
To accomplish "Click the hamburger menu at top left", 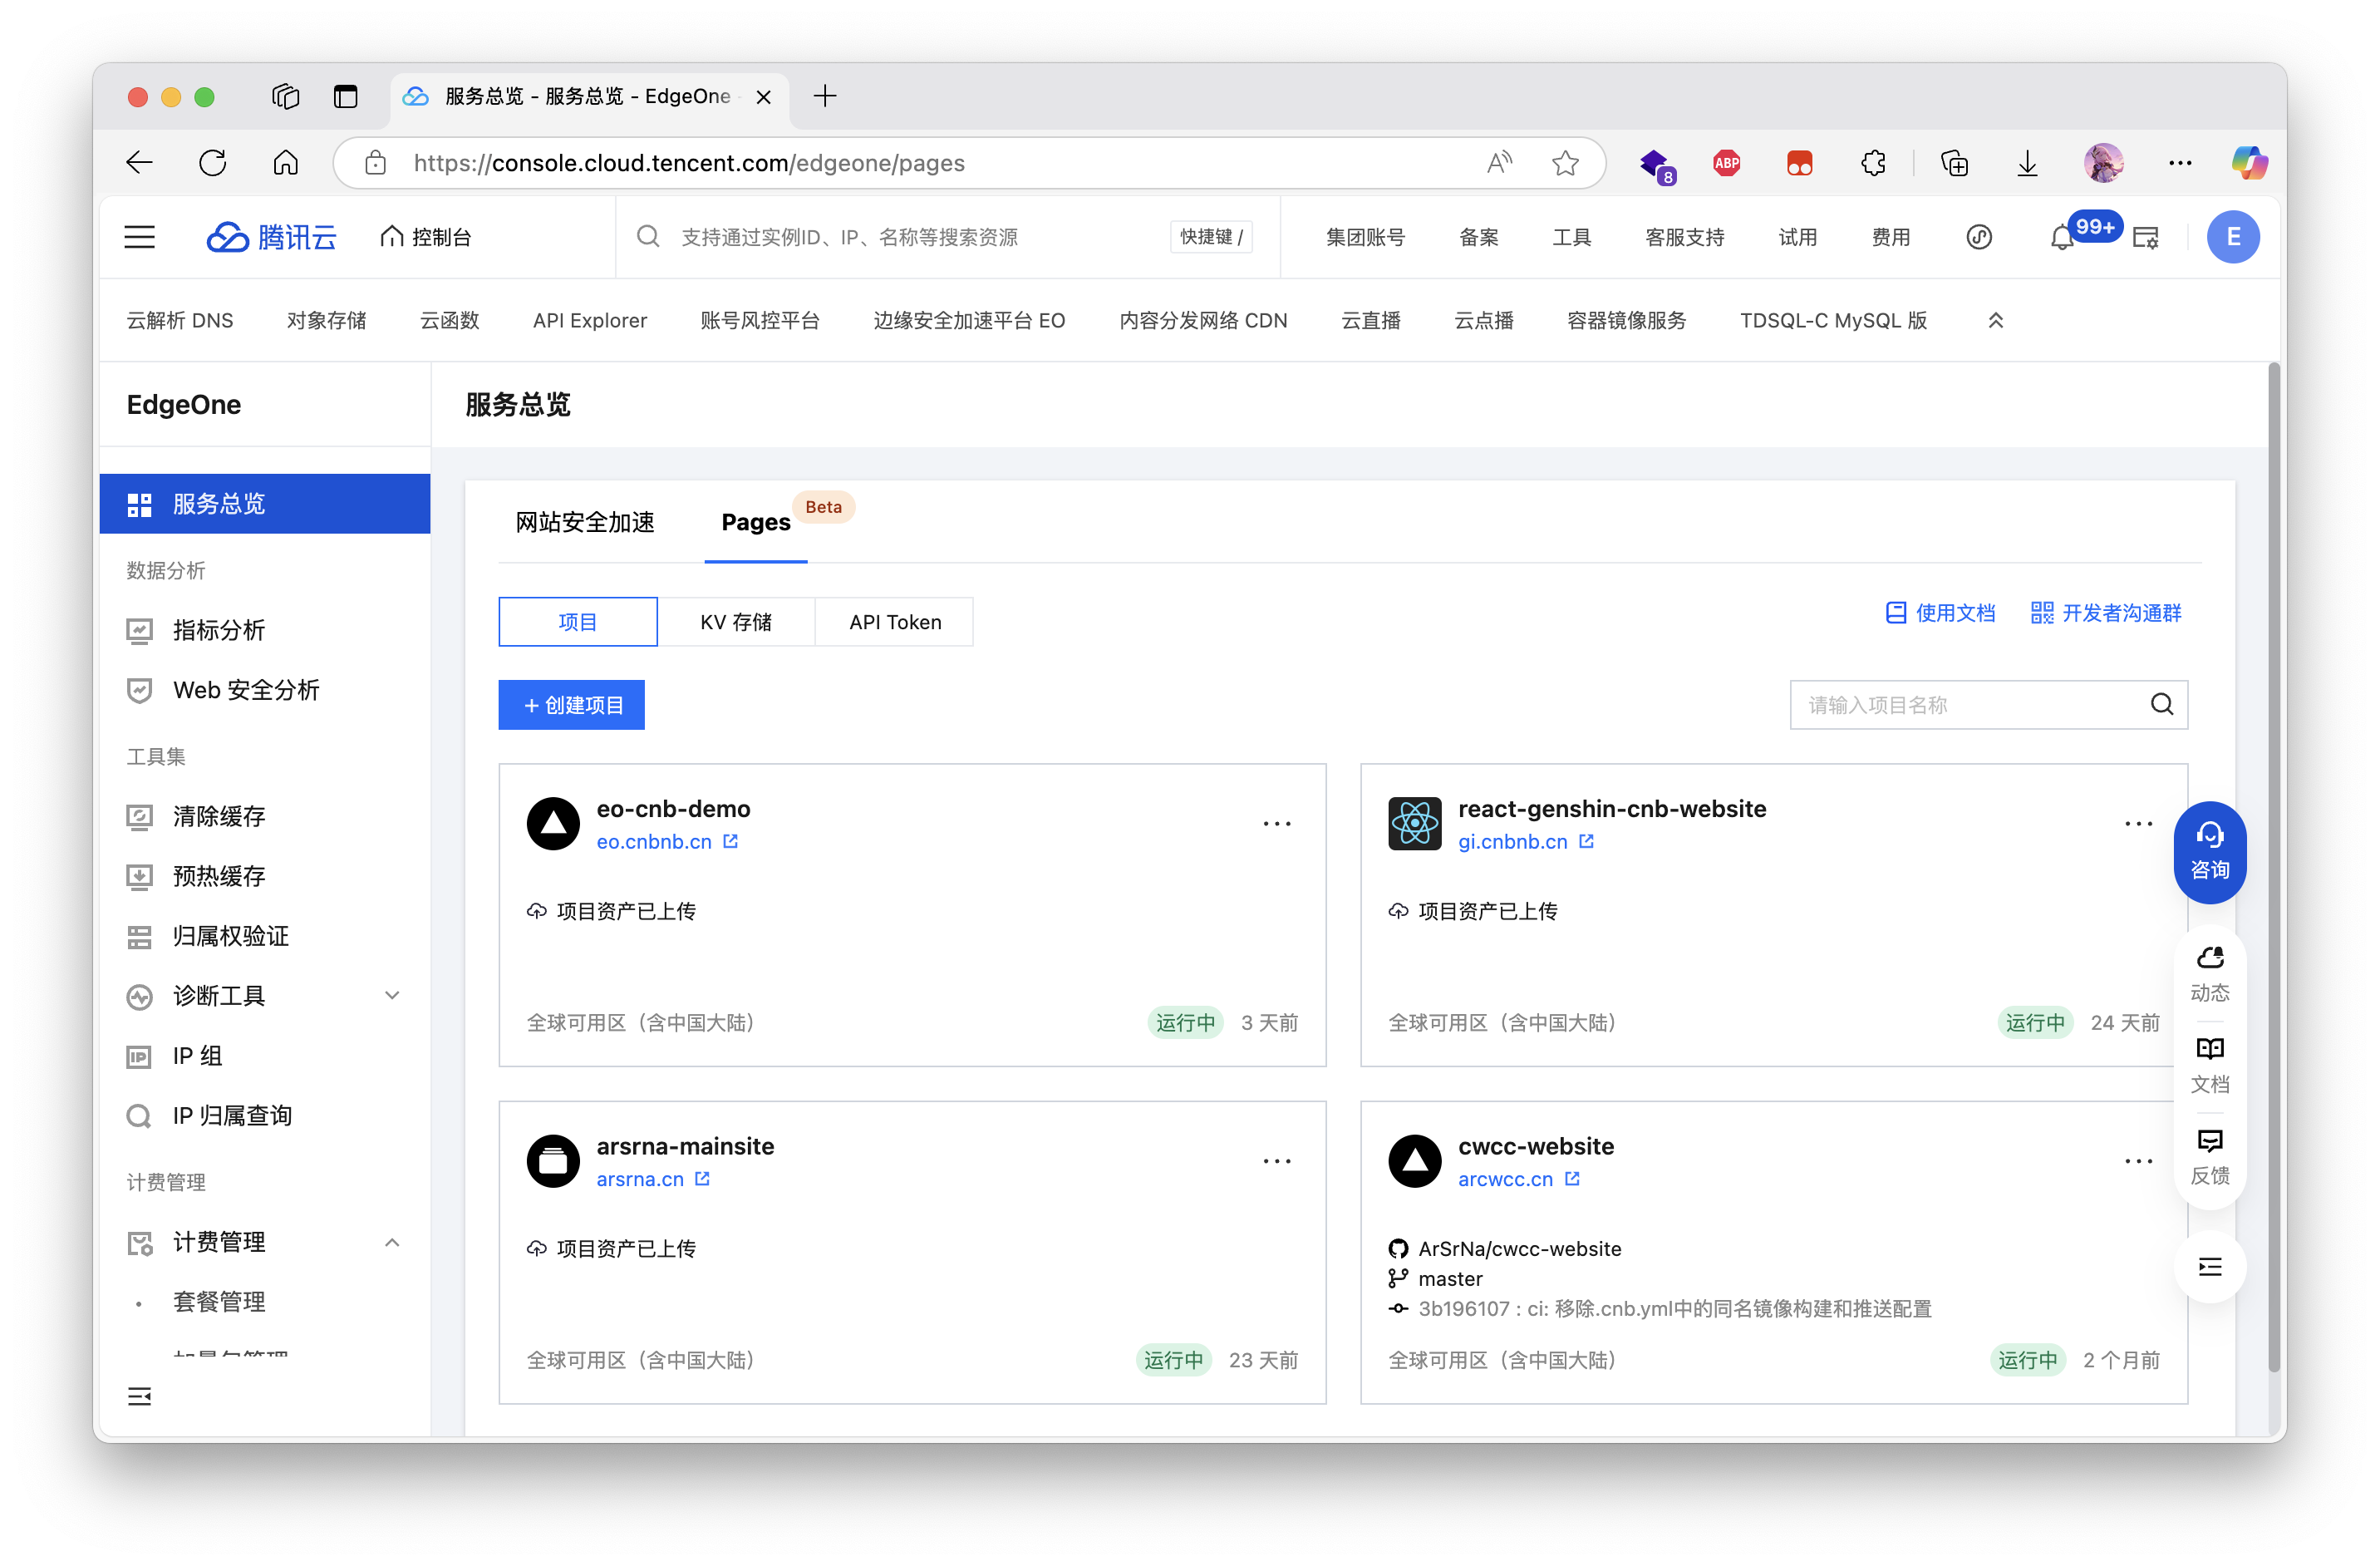I will point(139,236).
